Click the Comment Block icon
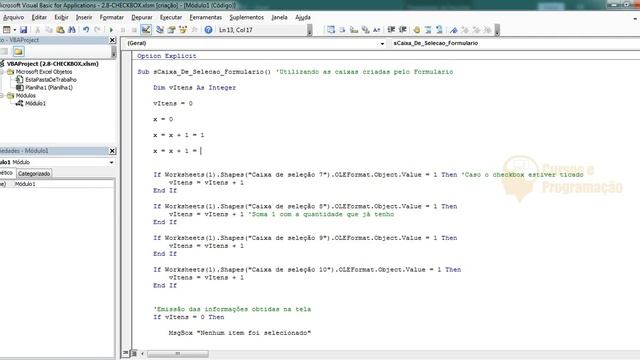The width and height of the screenshot is (640, 360). [x=428, y=30]
